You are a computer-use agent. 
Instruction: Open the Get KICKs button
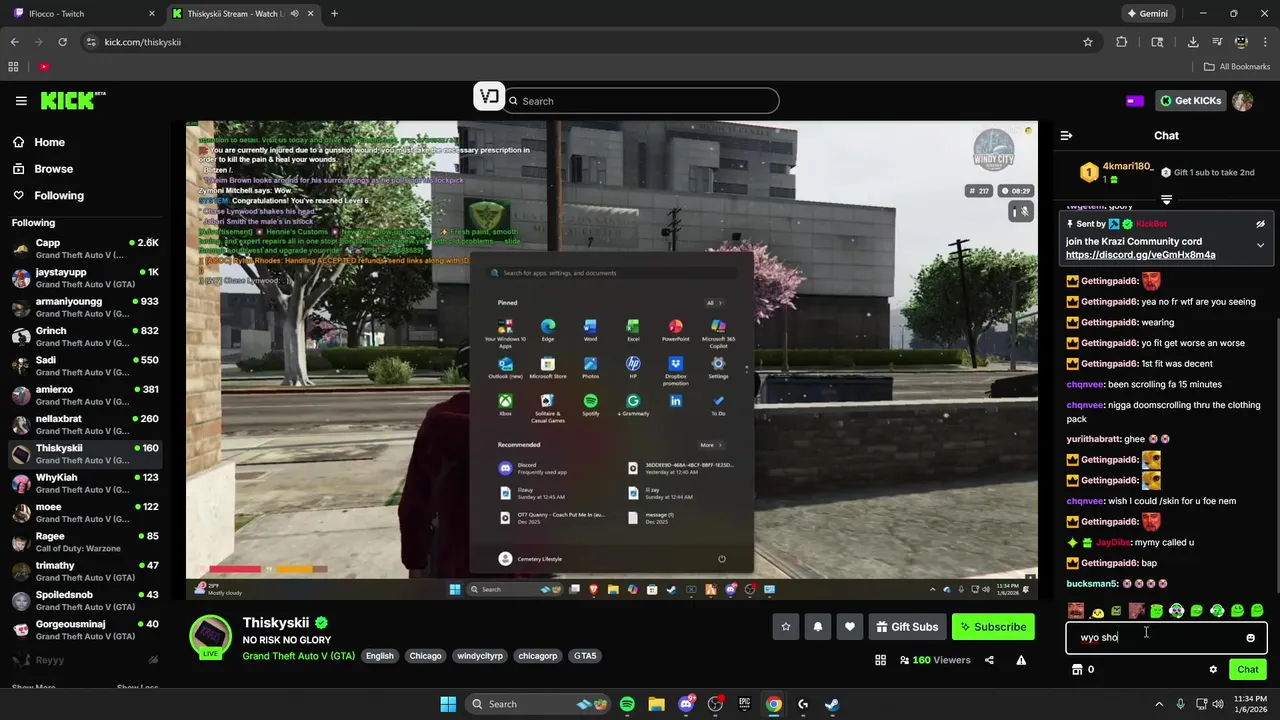coord(1191,101)
